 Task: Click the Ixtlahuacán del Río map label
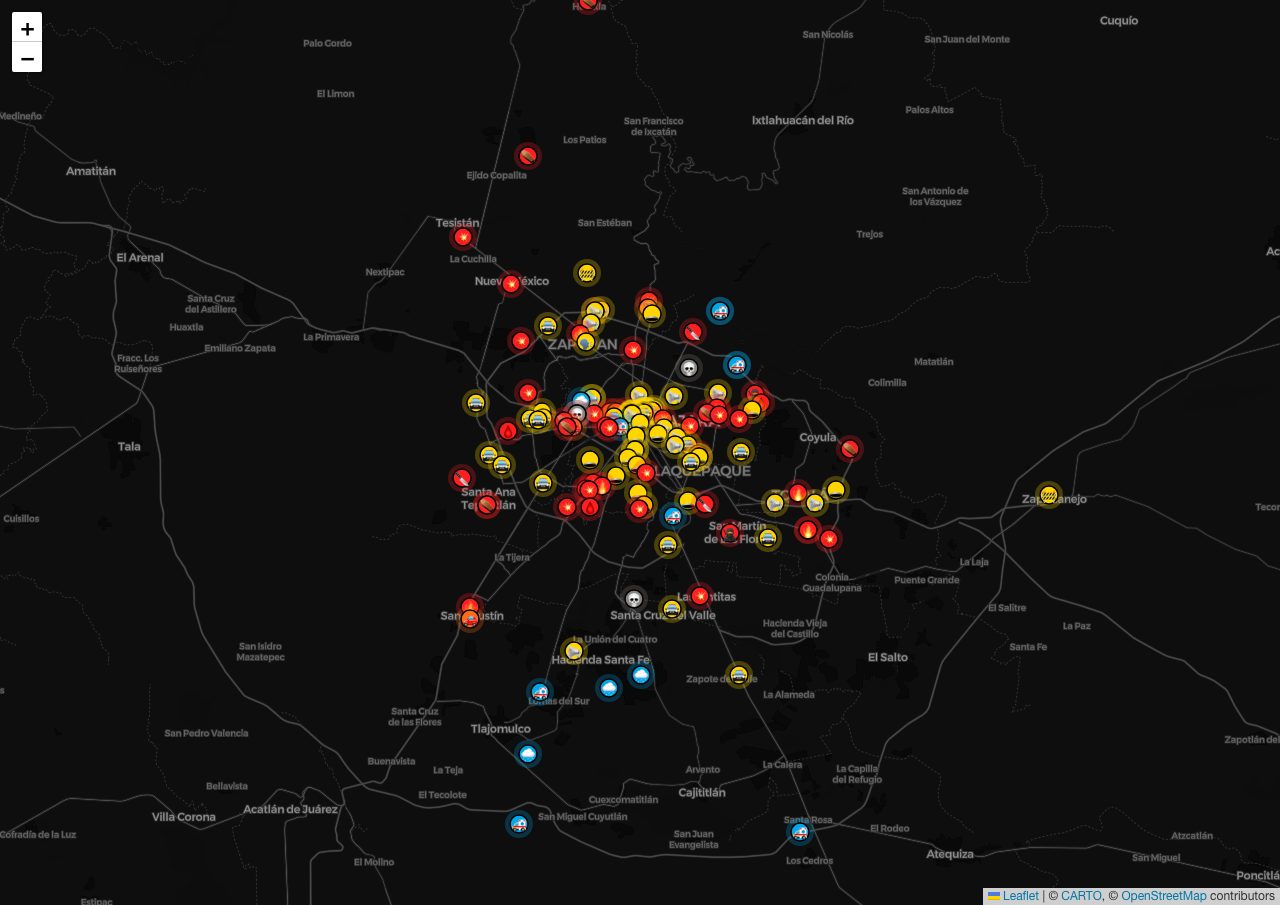coord(803,120)
